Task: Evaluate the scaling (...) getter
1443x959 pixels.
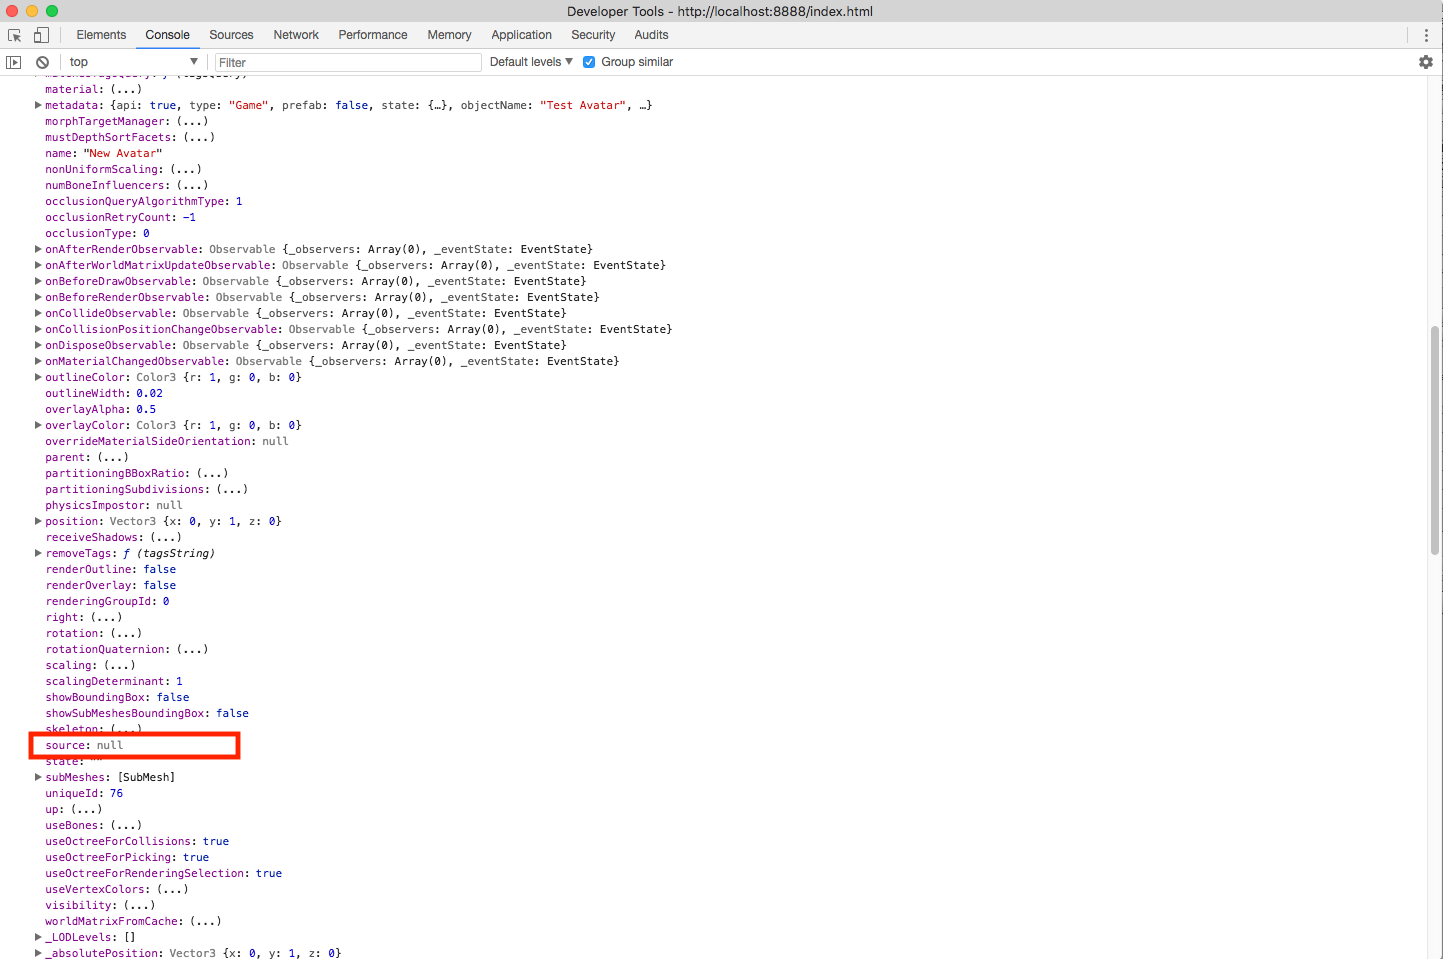Action: [x=119, y=665]
